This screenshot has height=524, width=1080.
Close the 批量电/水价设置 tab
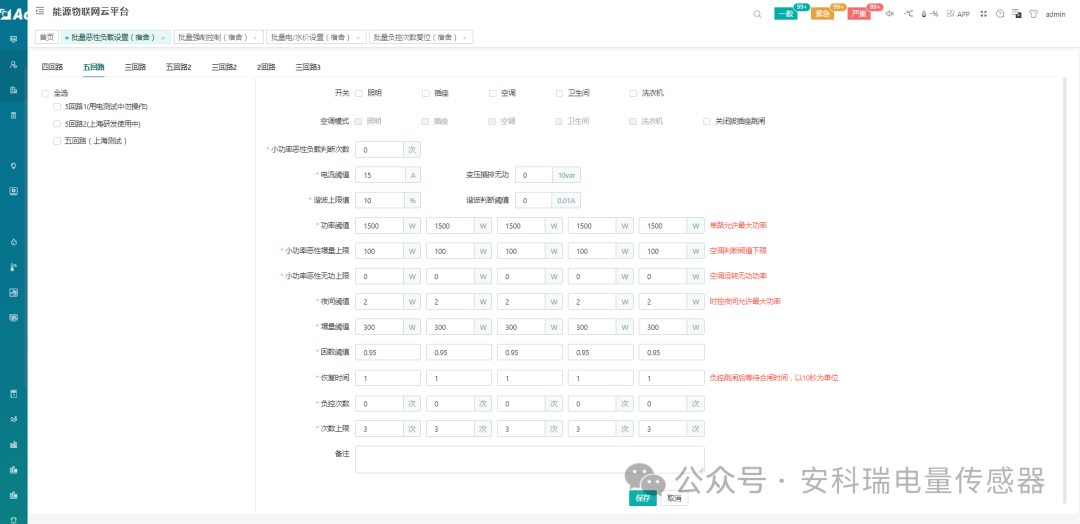pyautogui.click(x=357, y=38)
